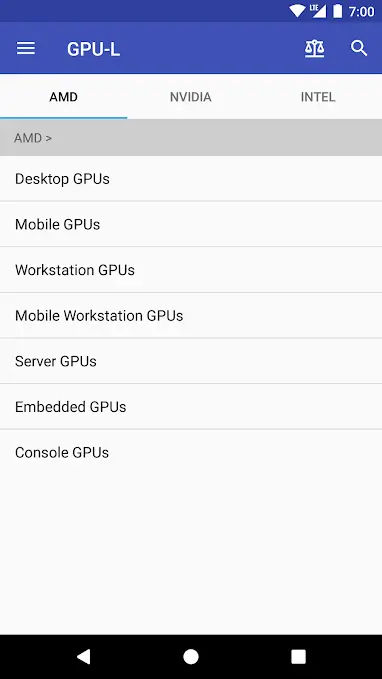Switch to the NVIDIA tab
Image resolution: width=382 pixels, height=679 pixels.
(x=191, y=97)
